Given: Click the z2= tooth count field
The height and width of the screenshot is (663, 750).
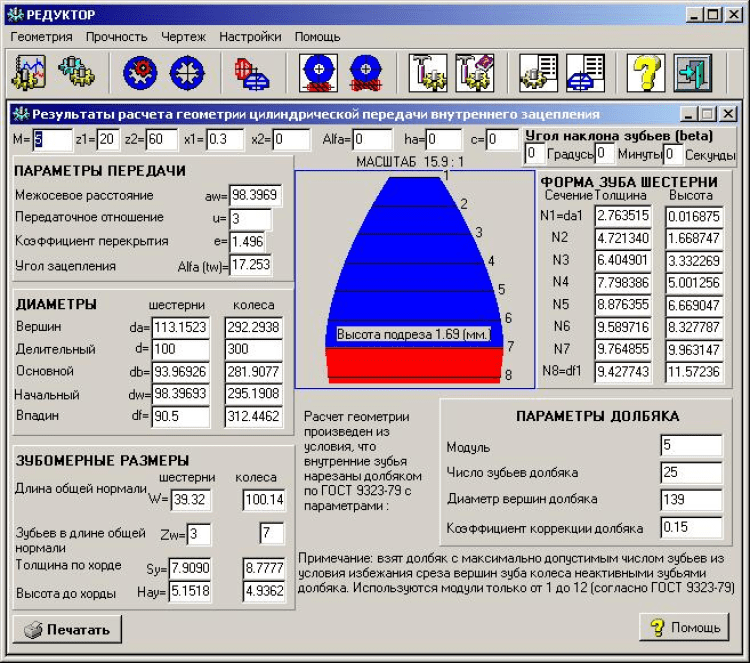Looking at the screenshot, I should [162, 139].
